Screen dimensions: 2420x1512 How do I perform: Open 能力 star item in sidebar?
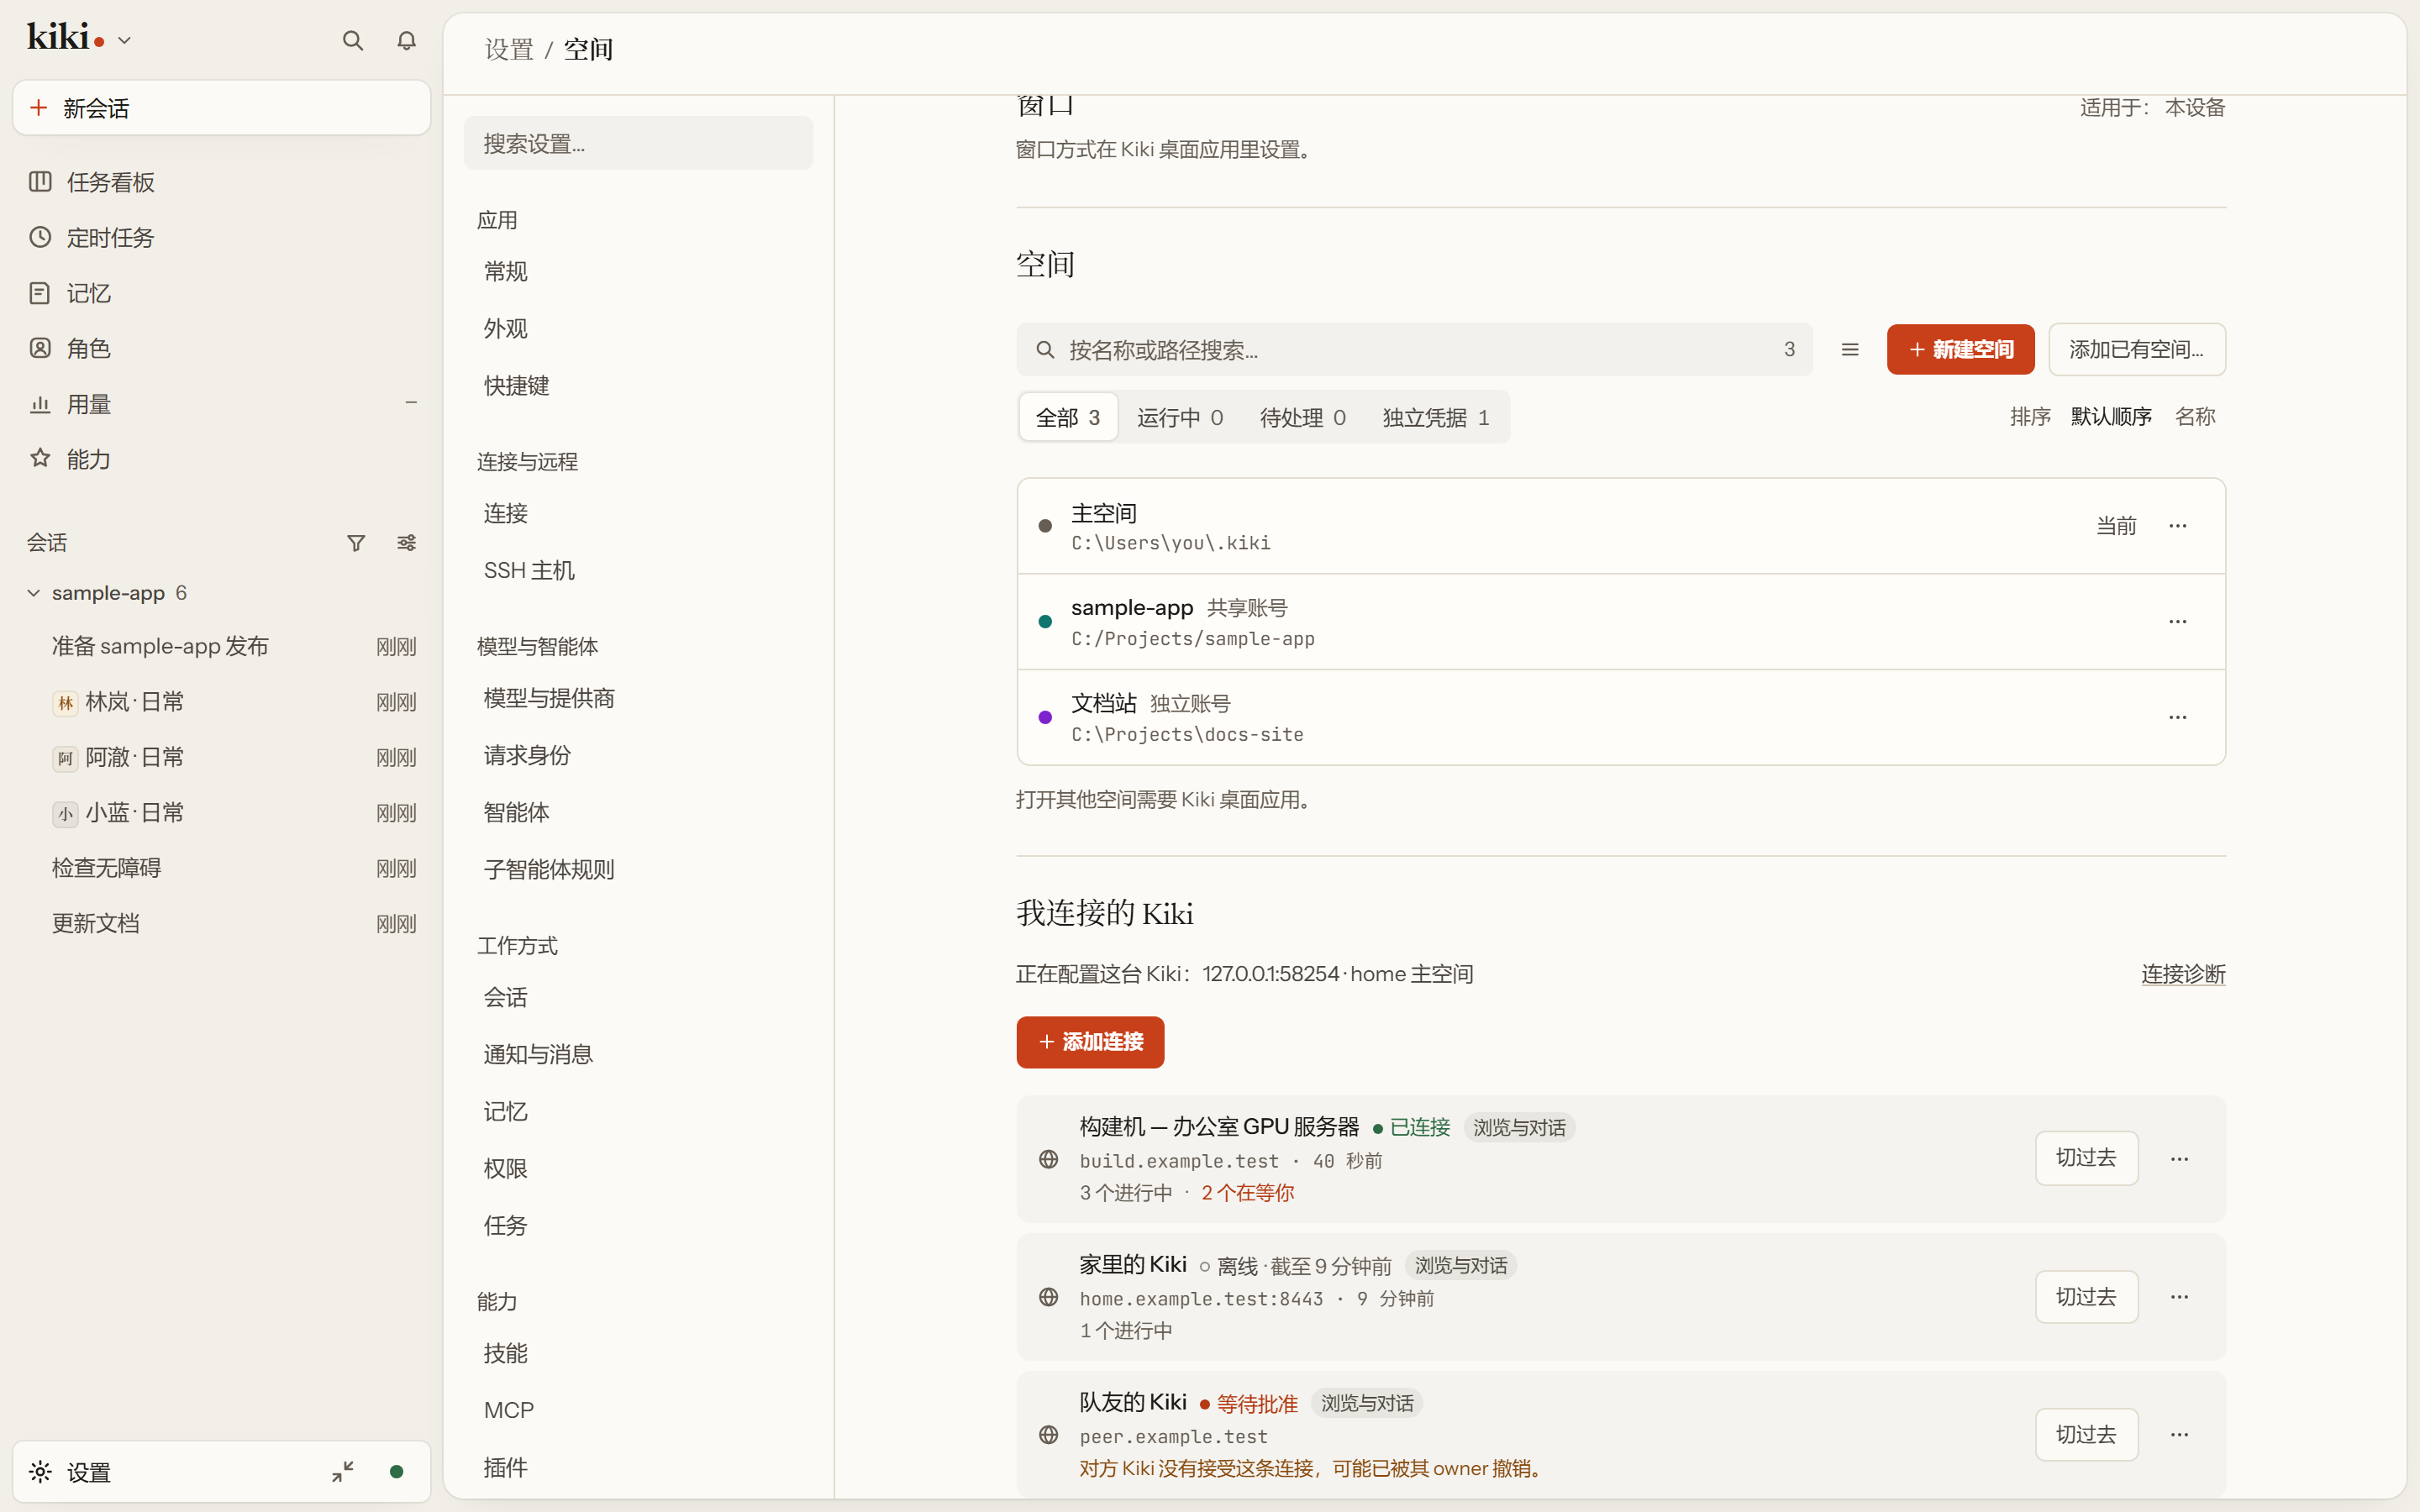click(221, 459)
